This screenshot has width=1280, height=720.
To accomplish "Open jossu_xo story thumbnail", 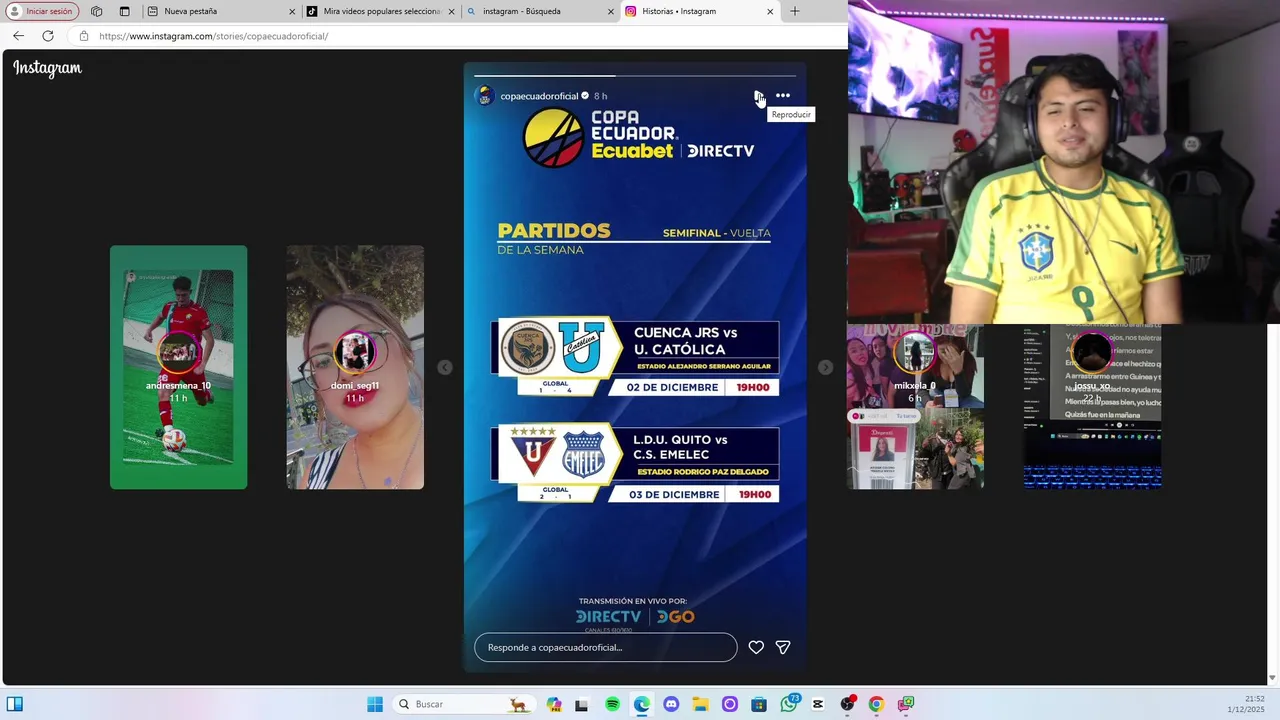I will (1092, 406).
